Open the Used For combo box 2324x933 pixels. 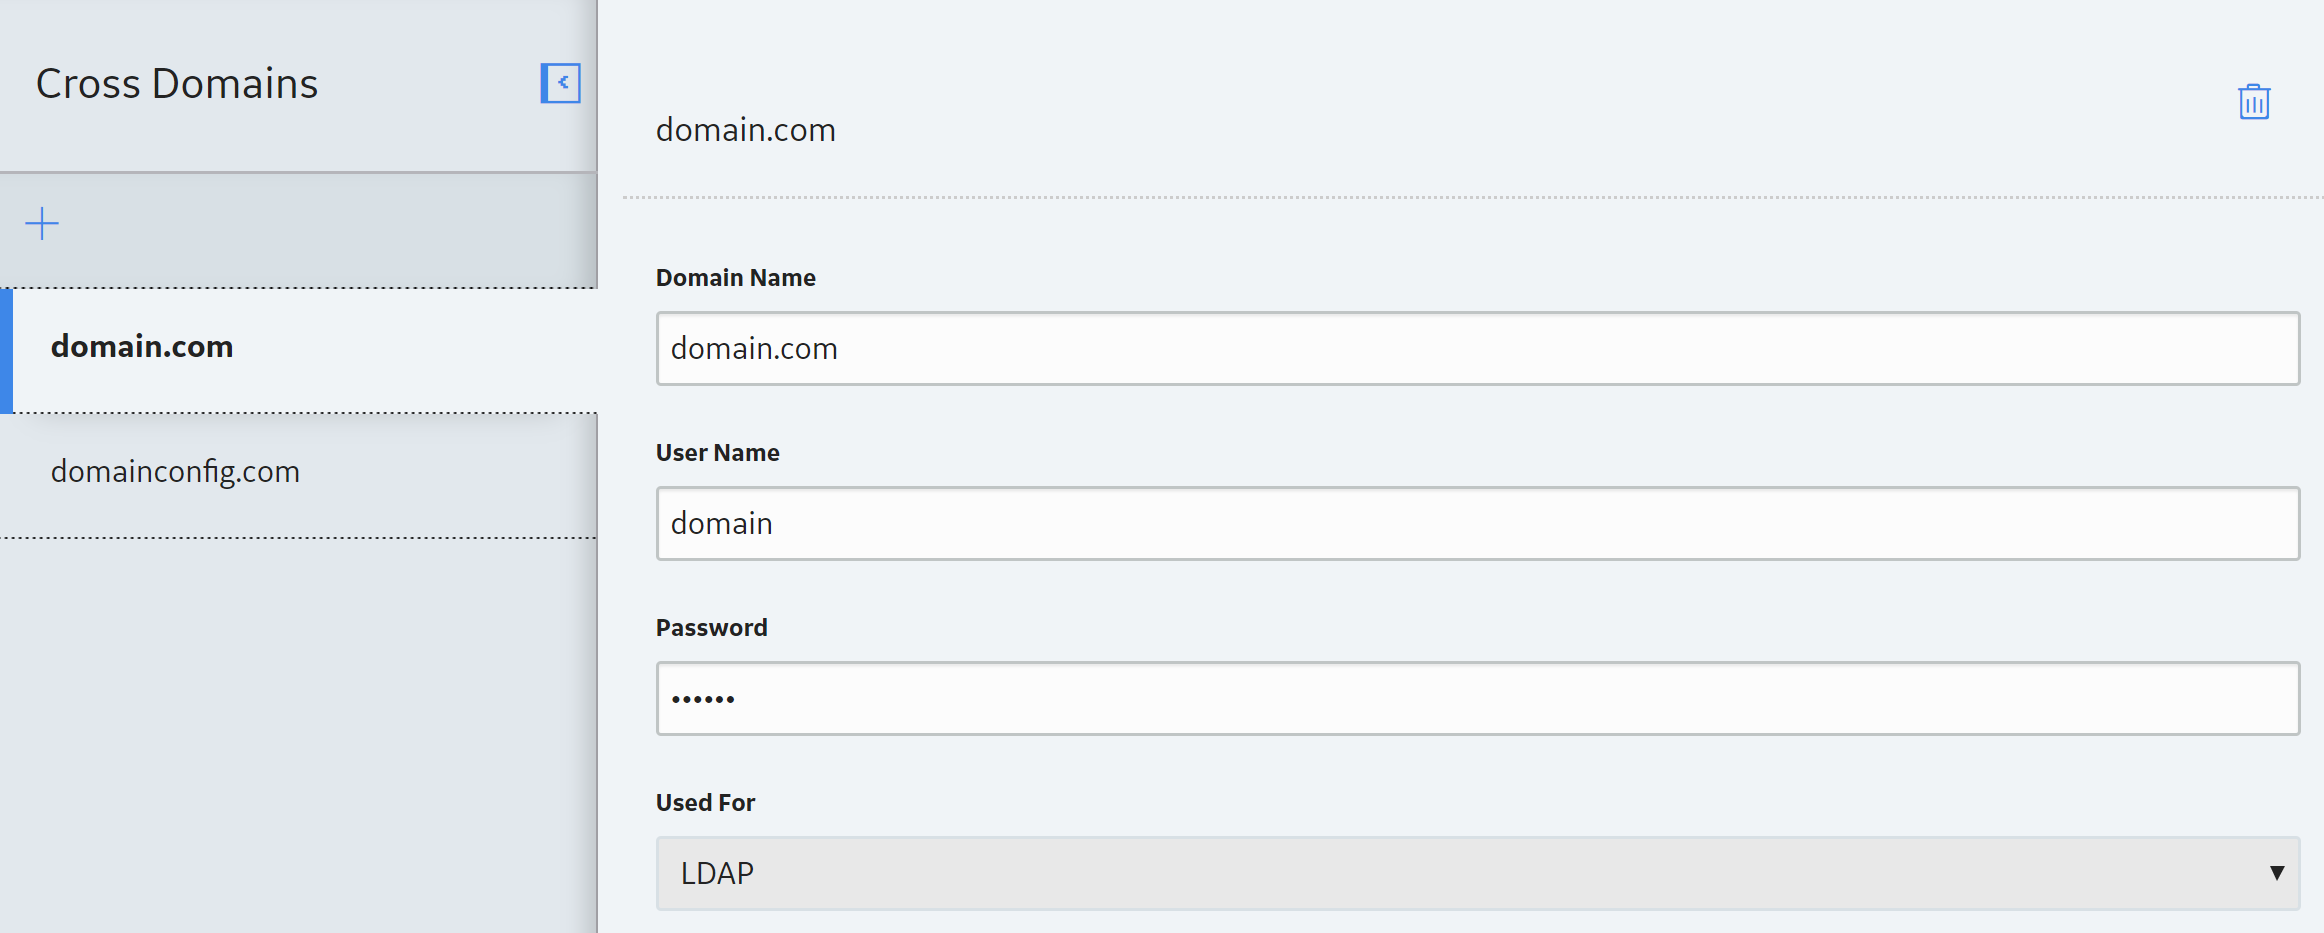pos(1478,873)
